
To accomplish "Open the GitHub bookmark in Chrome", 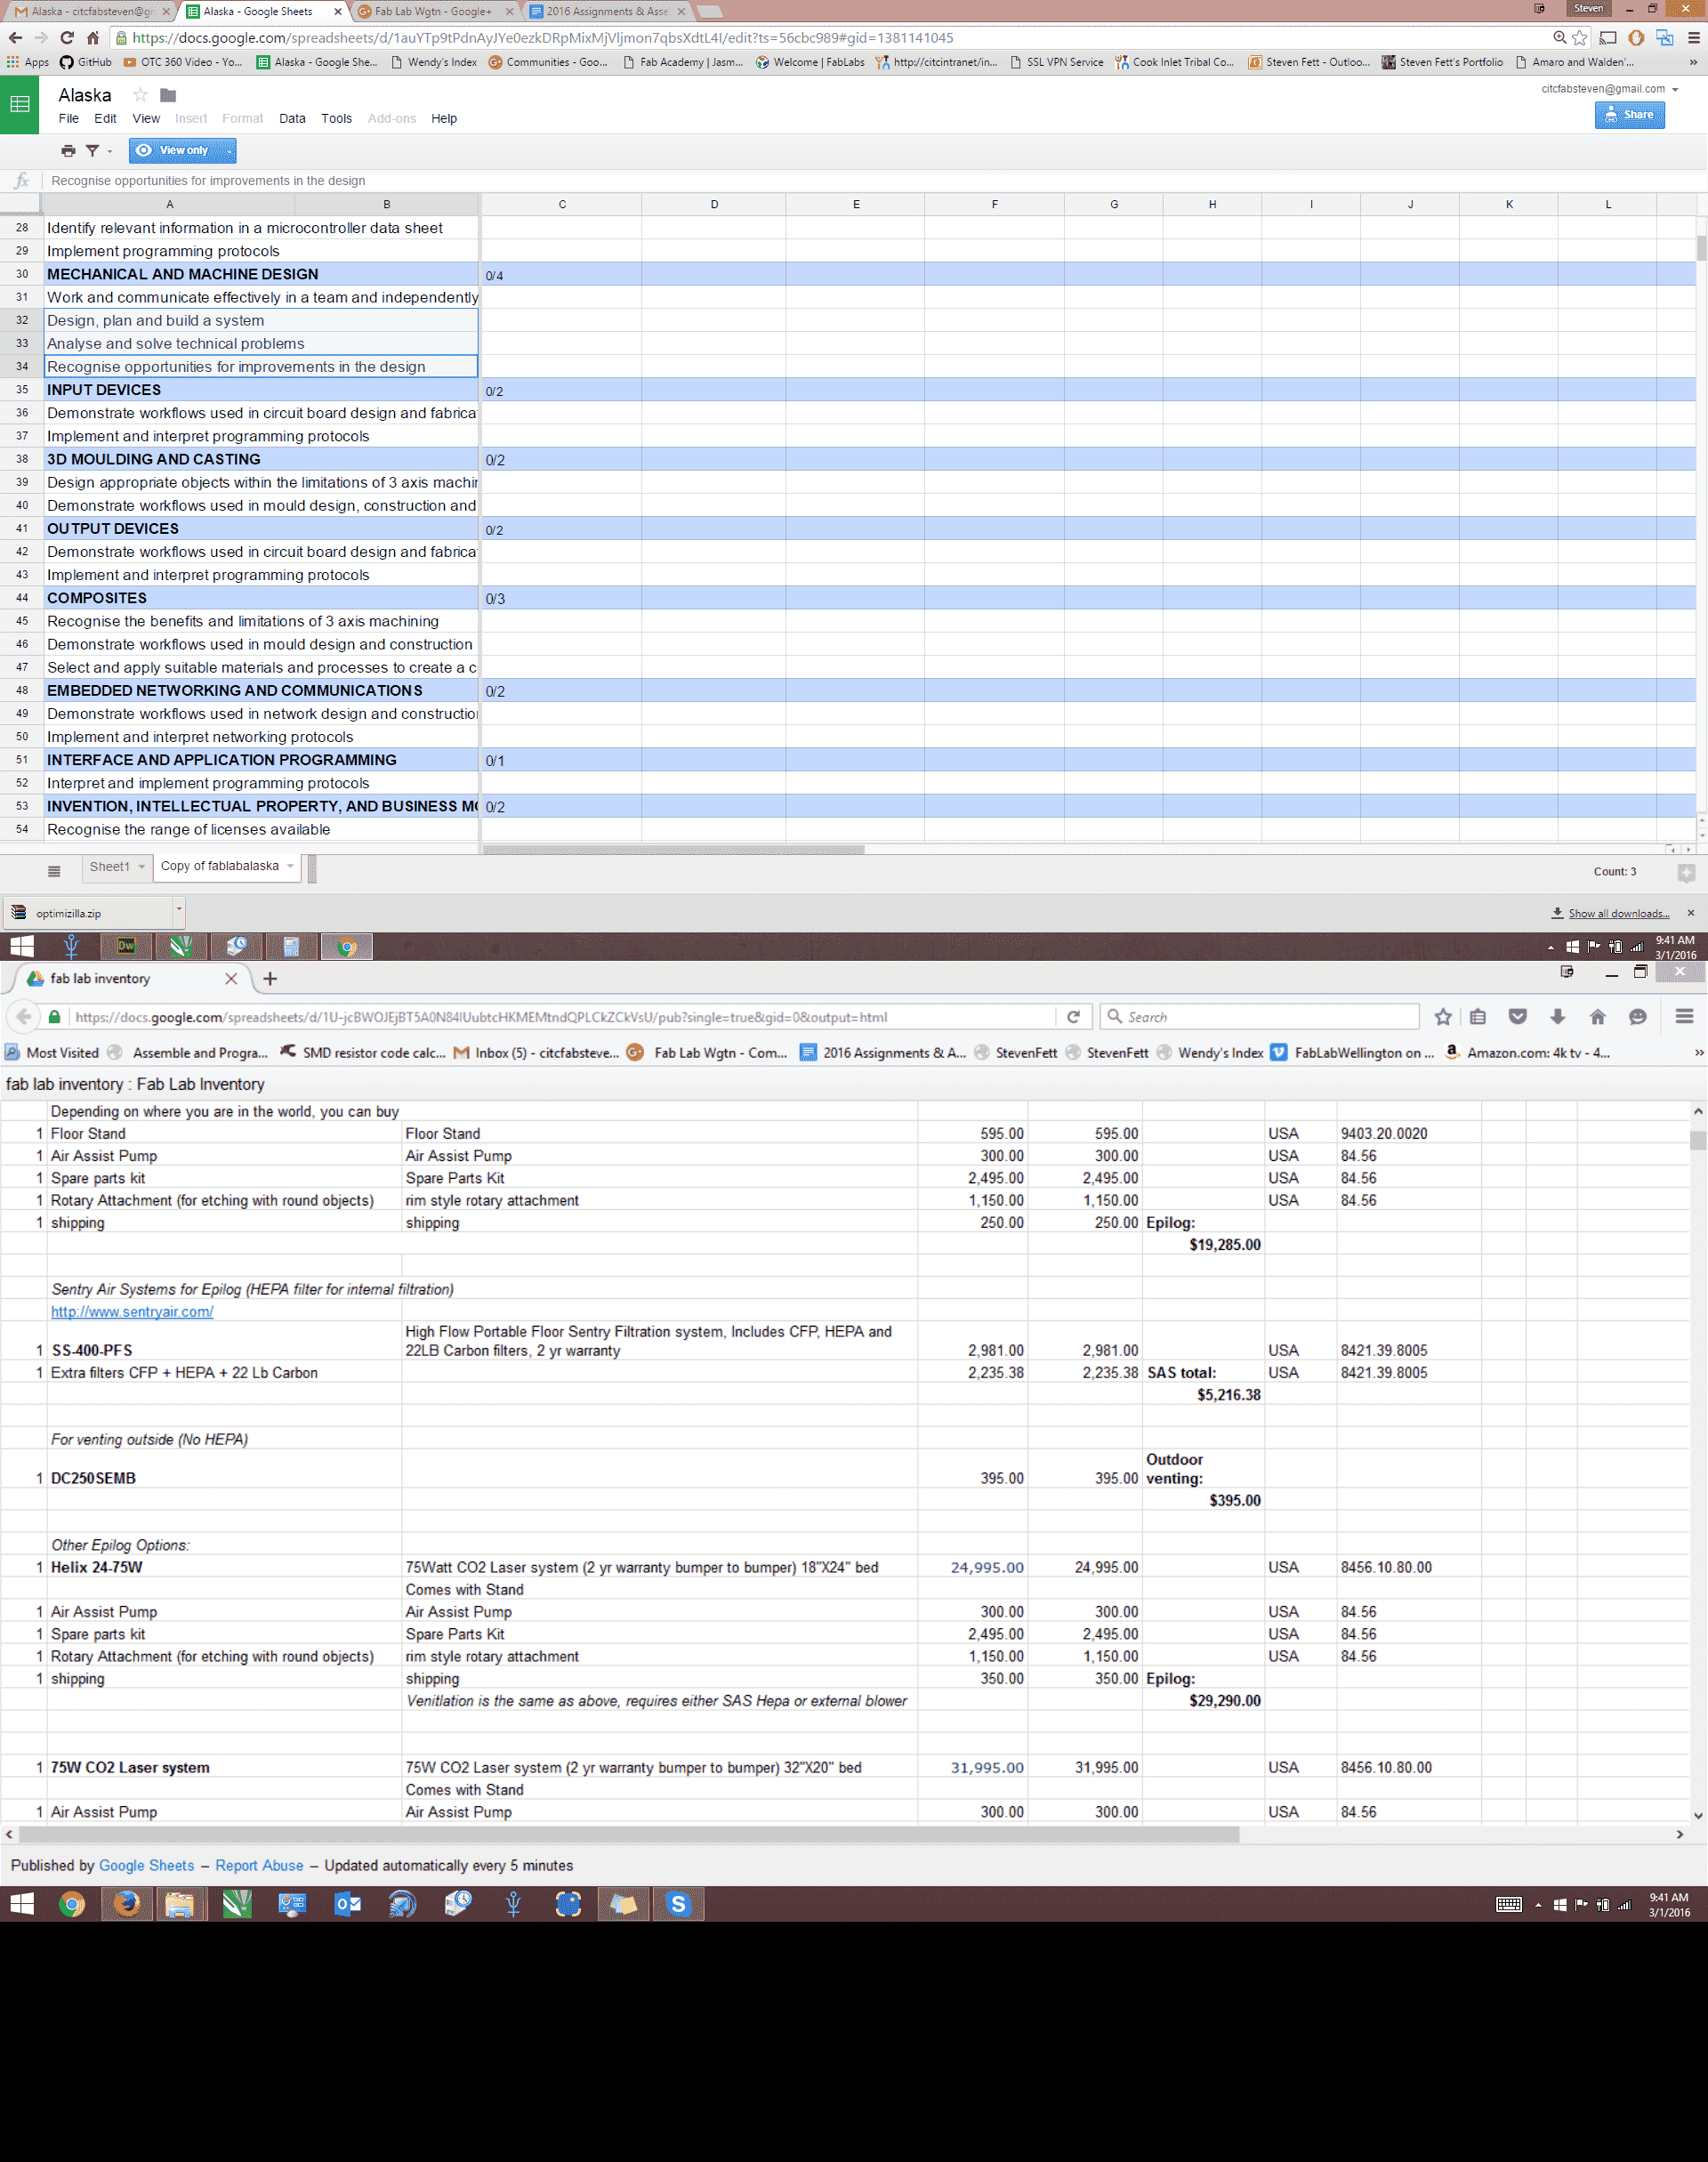I will [x=85, y=62].
